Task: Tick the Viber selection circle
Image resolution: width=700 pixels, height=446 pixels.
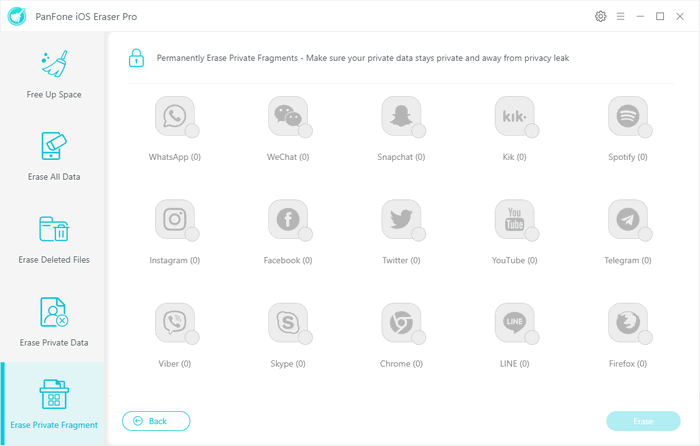Action: 192,338
